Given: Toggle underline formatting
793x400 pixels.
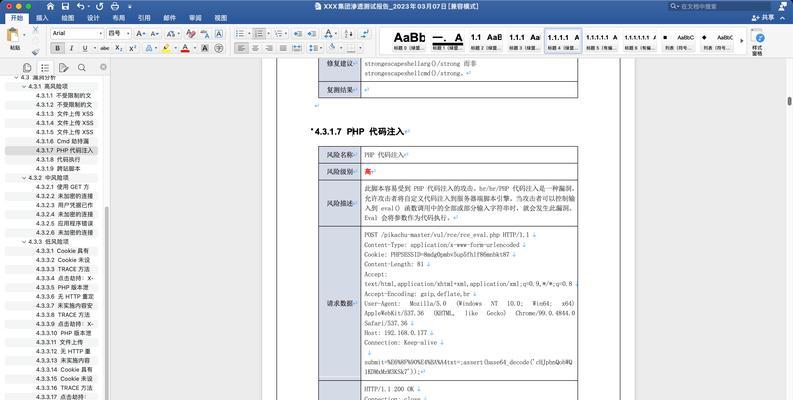Looking at the screenshot, I should 84,48.
